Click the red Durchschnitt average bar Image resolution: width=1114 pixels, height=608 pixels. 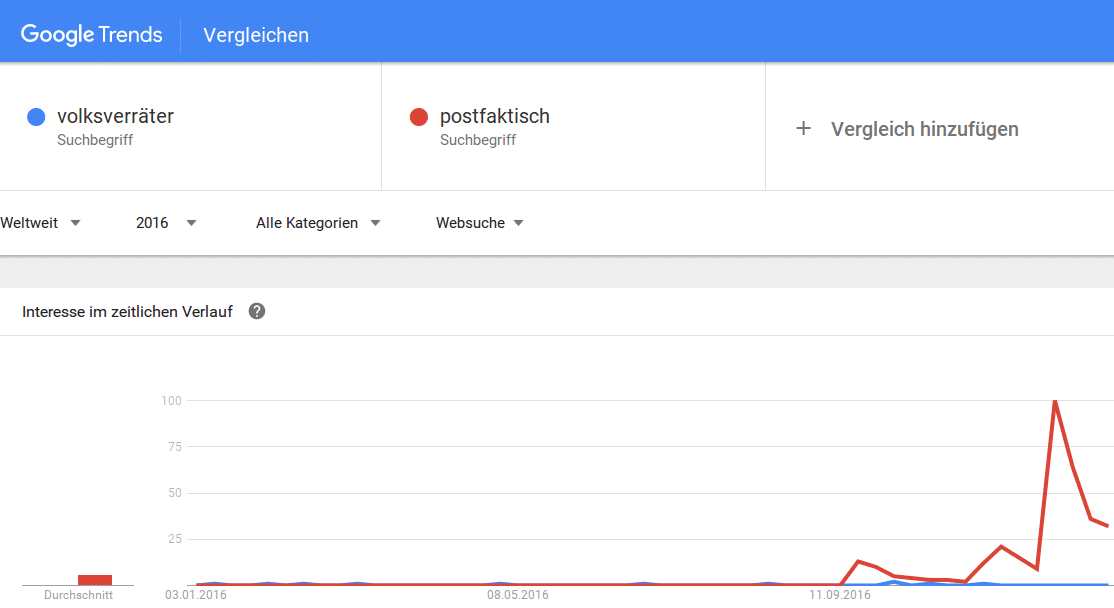pyautogui.click(x=94, y=580)
